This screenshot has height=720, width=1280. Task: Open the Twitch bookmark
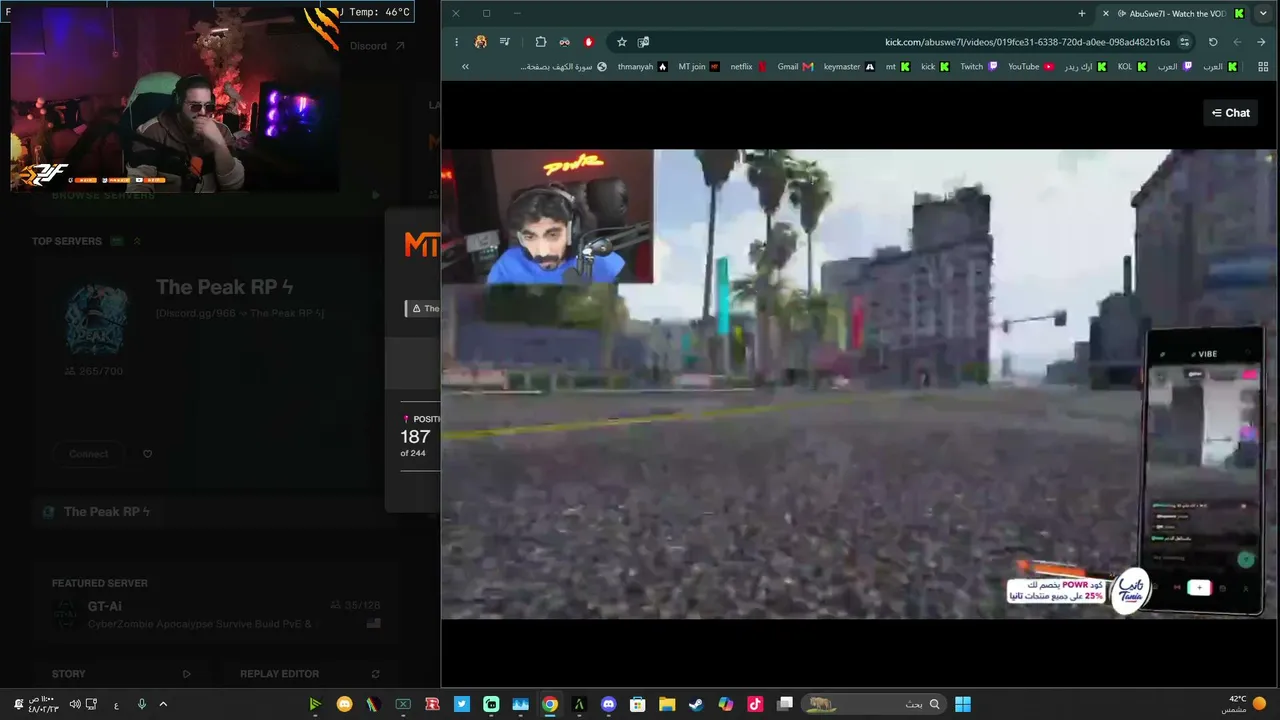click(x=979, y=67)
